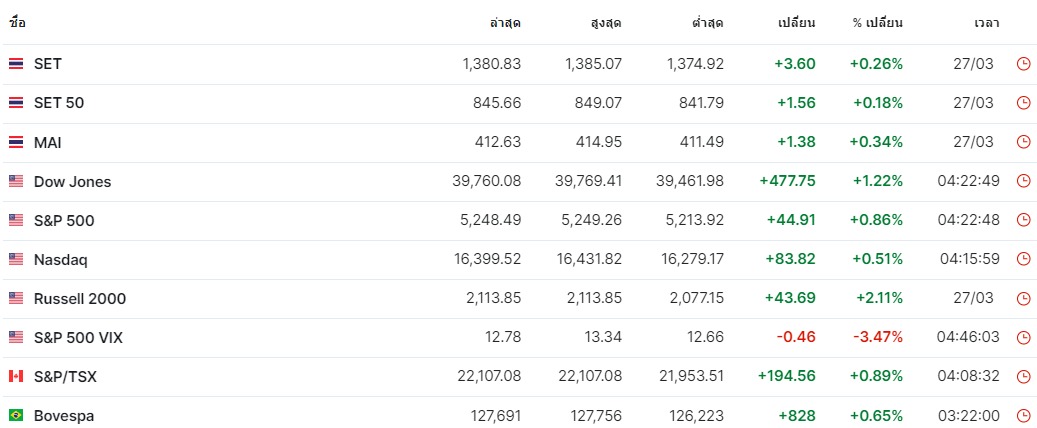This screenshot has width=1037, height=428.
Task: Click the US flag next to Russell 2000
Action: point(16,298)
